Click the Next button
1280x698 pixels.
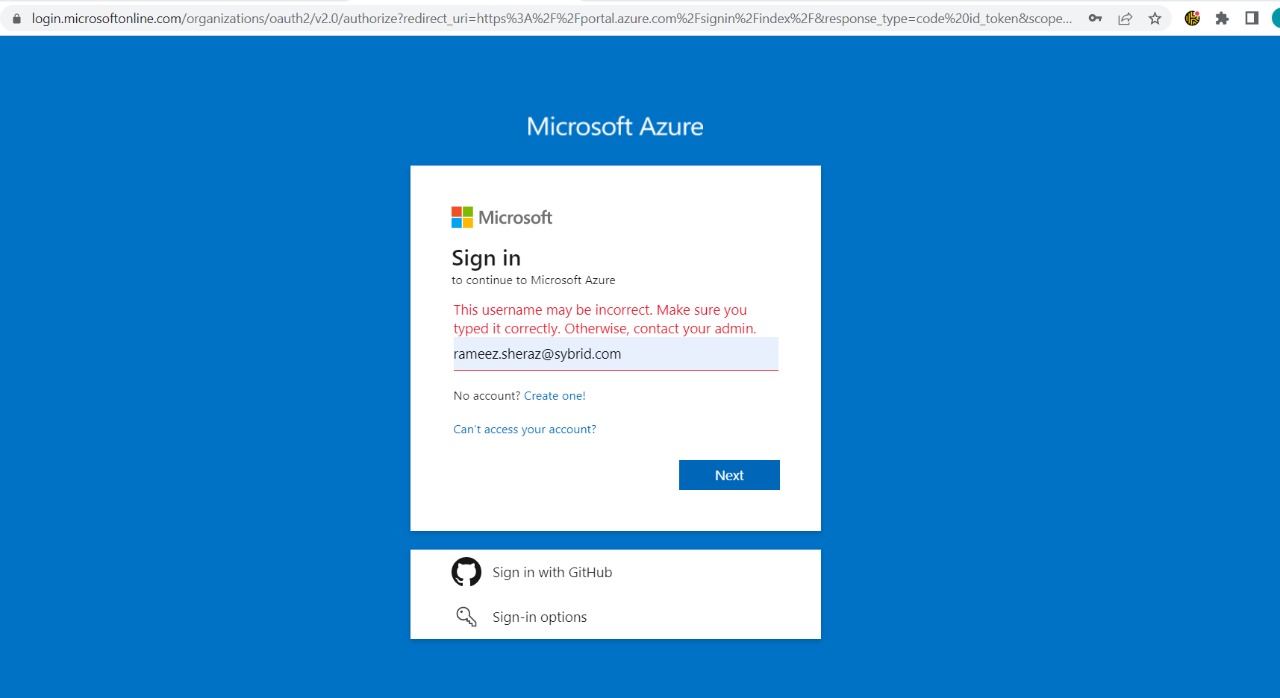pos(729,475)
